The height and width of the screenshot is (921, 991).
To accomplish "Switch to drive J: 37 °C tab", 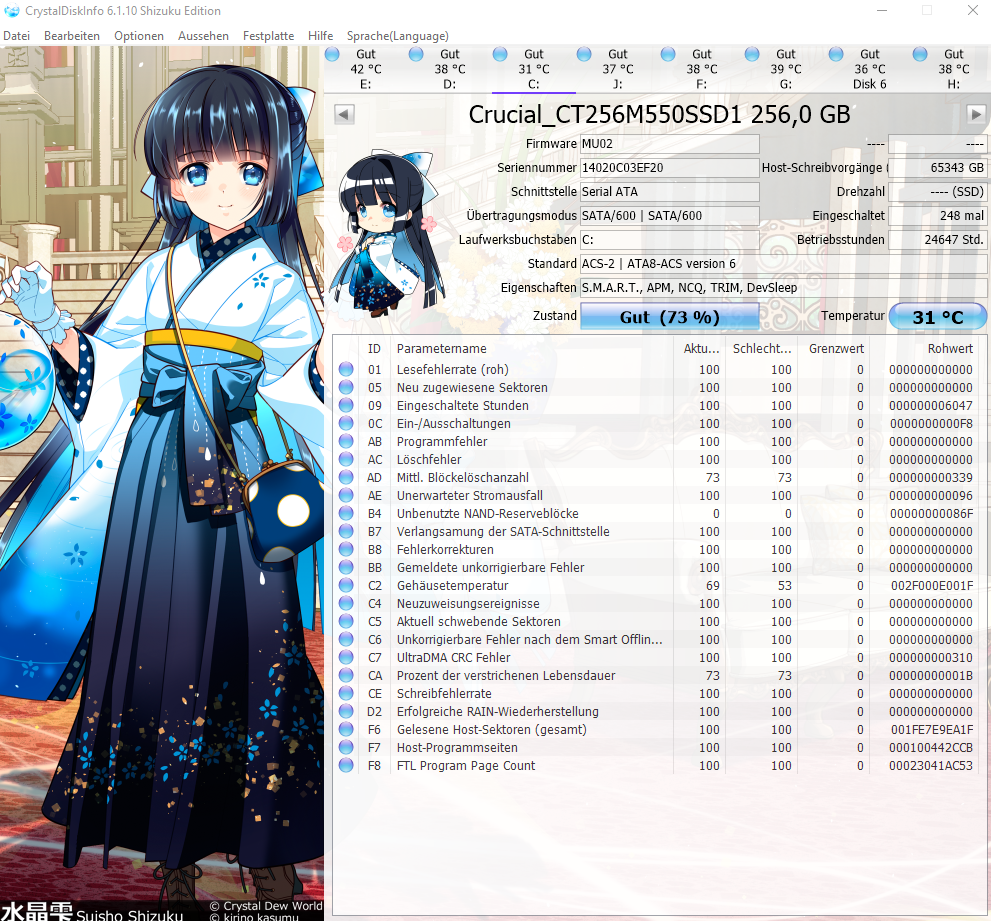I will [x=618, y=69].
